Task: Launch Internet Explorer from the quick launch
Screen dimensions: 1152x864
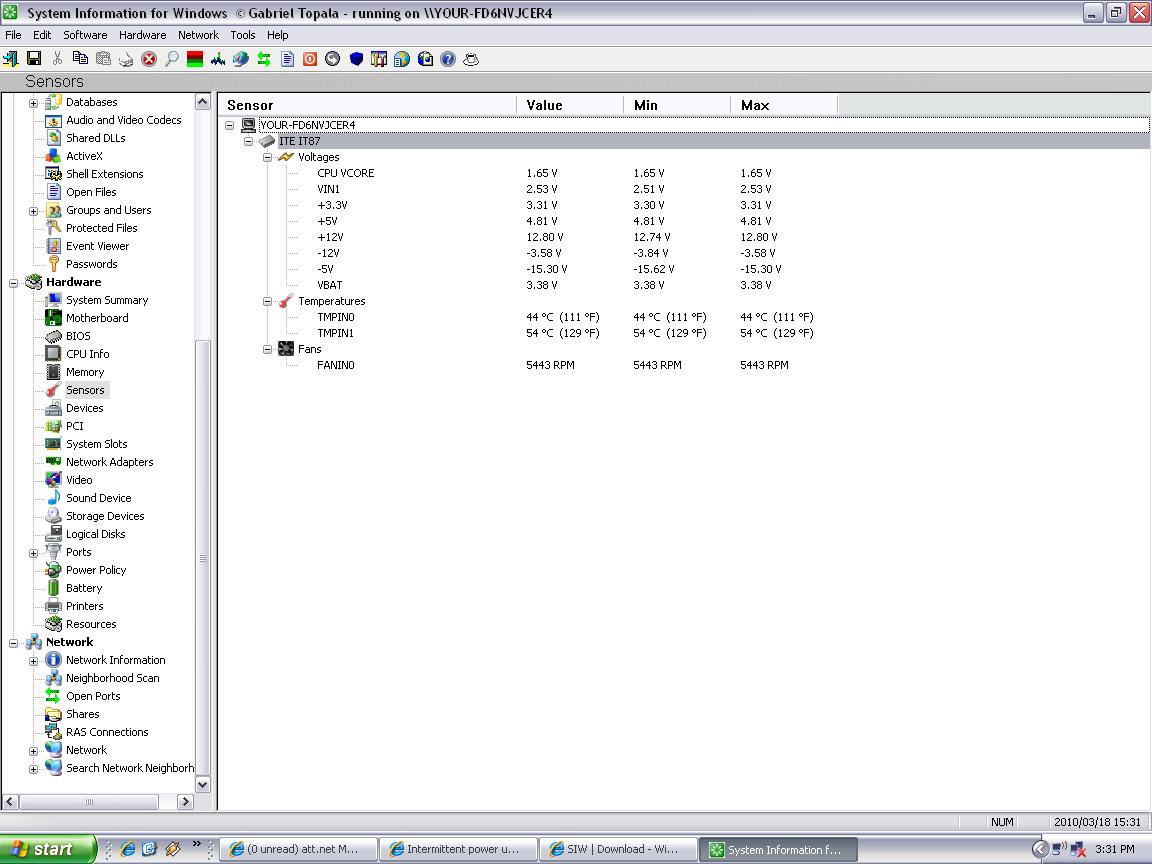Action: coord(128,849)
